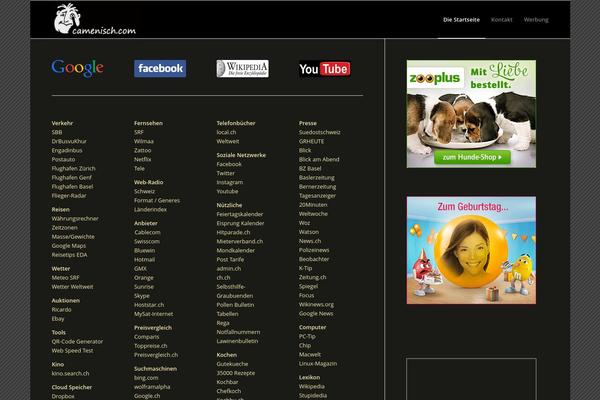Open the Wikipedia logo link
The image size is (600, 400).
tap(243, 69)
